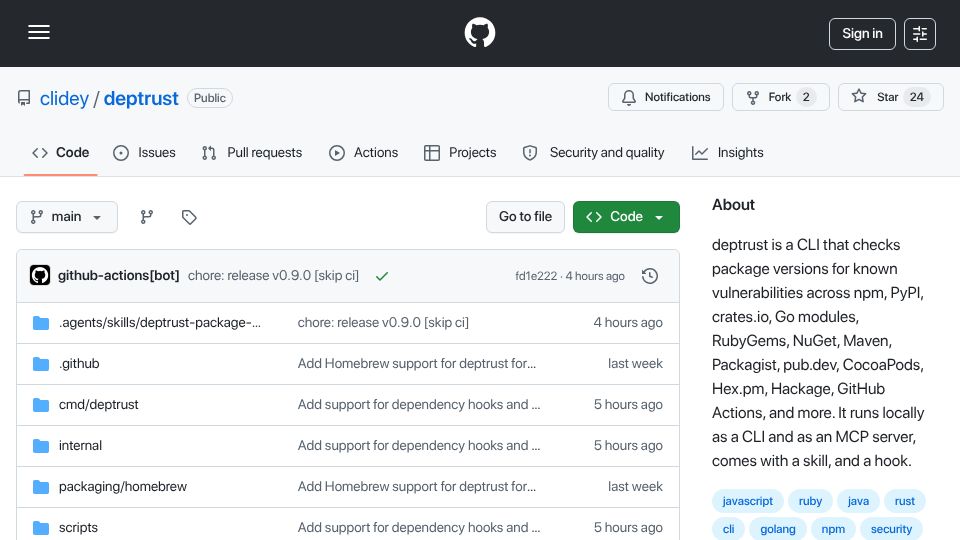Open the Actions tab
The width and height of the screenshot is (960, 540).
point(364,152)
